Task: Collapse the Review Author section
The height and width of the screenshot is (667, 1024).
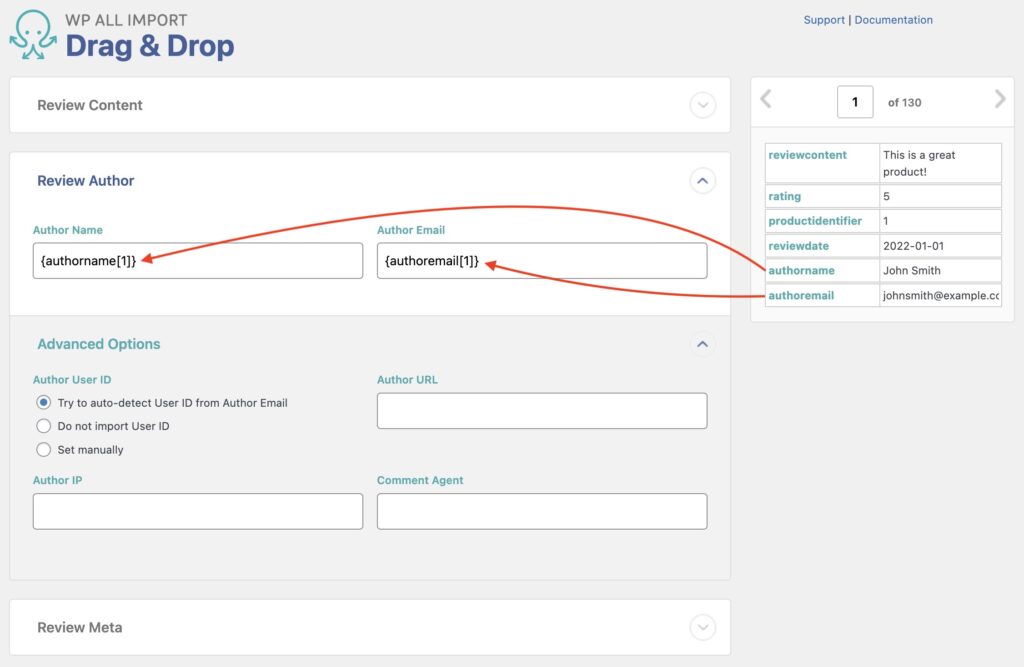Action: click(703, 180)
